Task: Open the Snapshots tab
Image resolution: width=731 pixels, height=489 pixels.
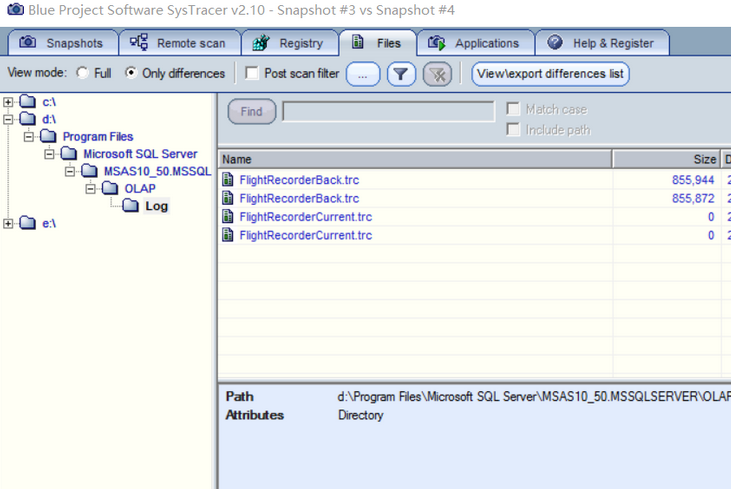Action: tap(63, 43)
